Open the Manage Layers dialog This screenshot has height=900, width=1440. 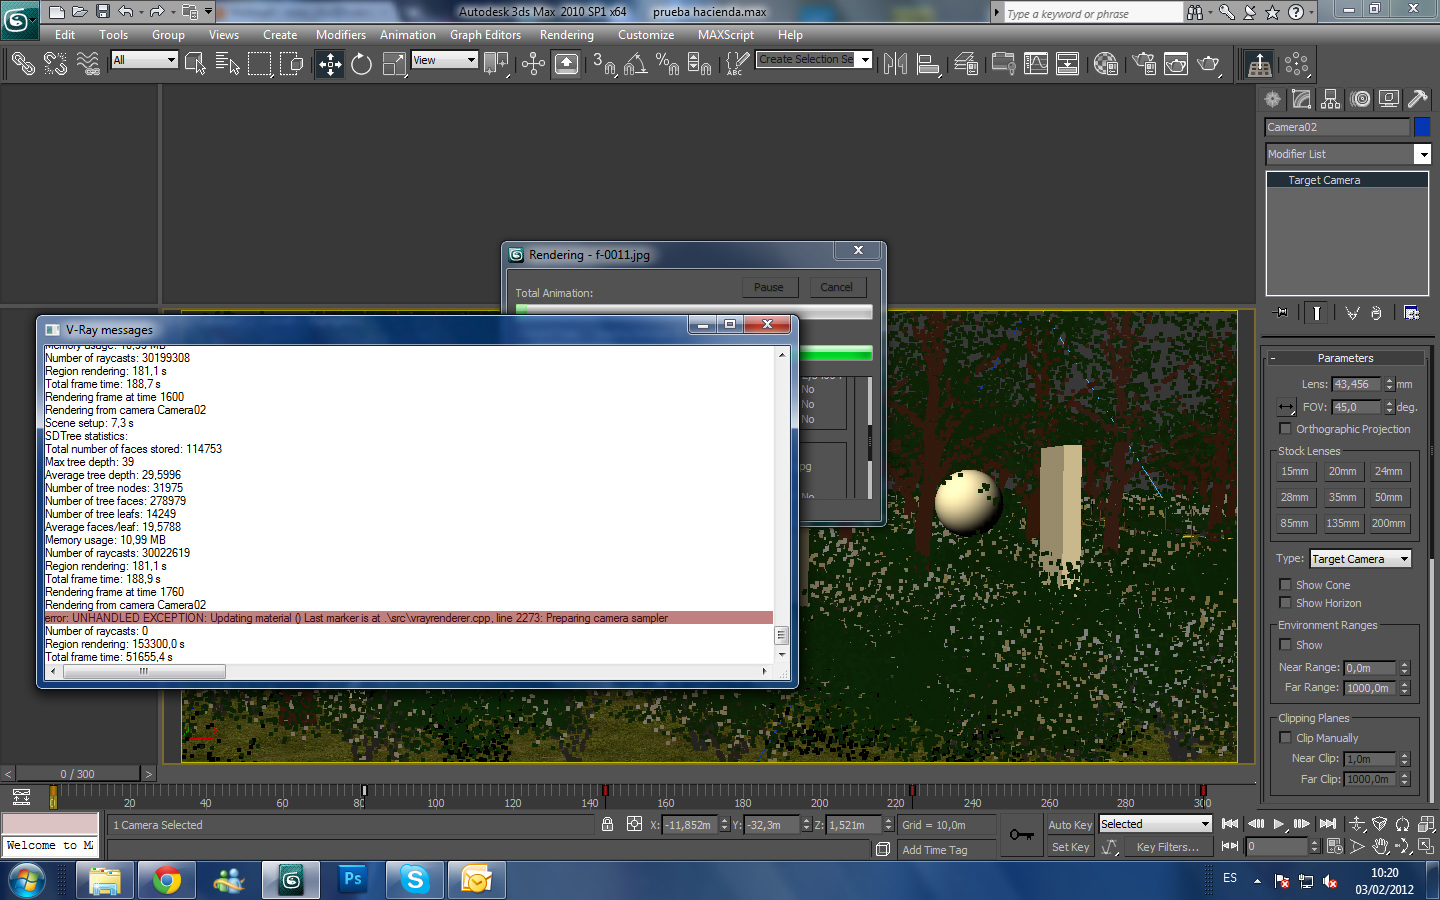tap(966, 64)
